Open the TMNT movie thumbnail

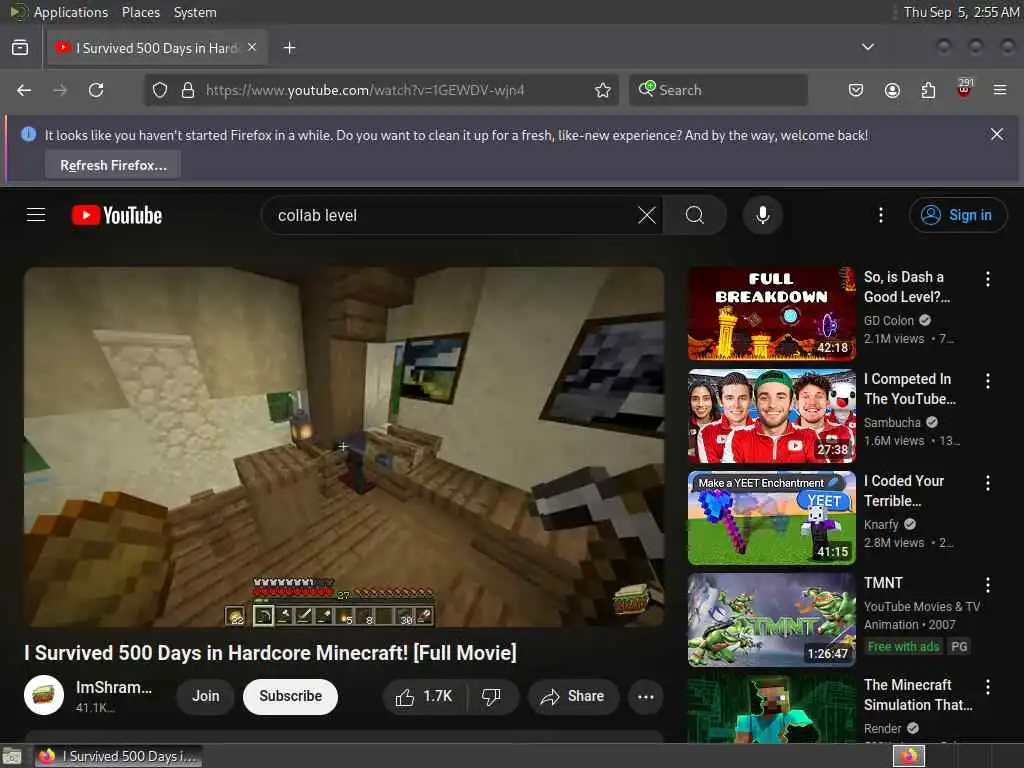pos(771,620)
